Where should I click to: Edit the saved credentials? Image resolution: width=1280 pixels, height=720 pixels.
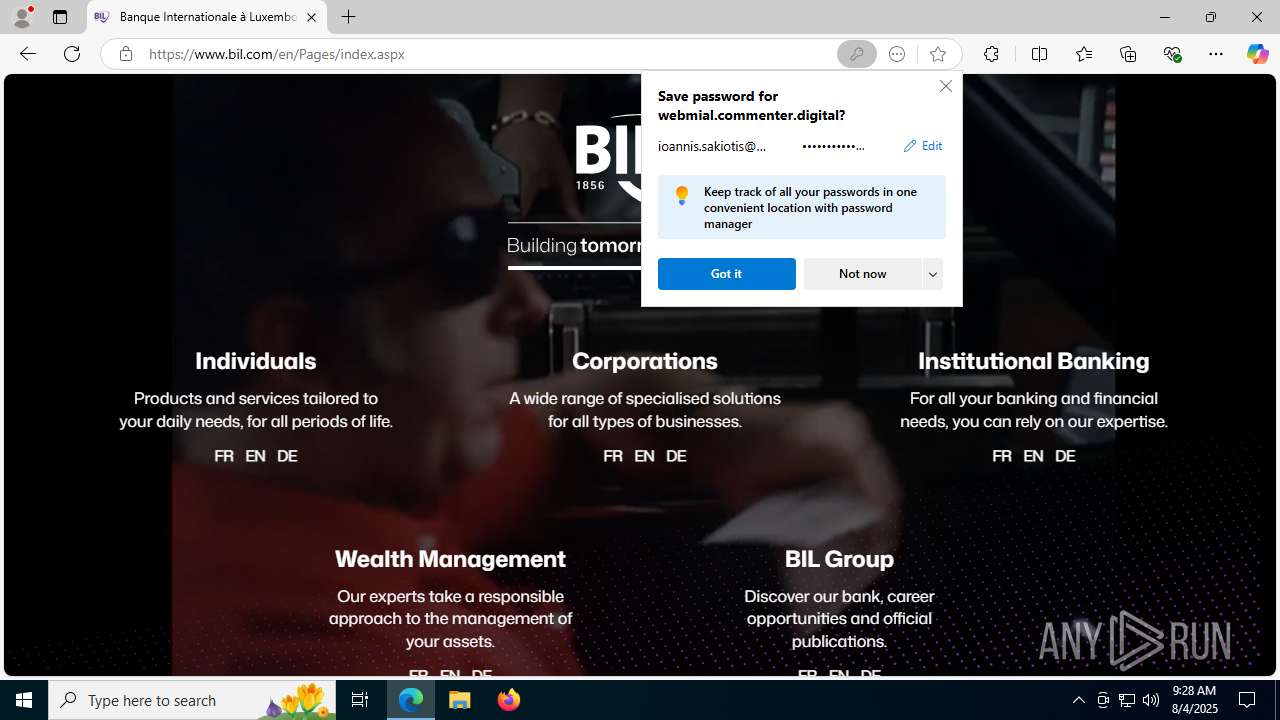(922, 146)
